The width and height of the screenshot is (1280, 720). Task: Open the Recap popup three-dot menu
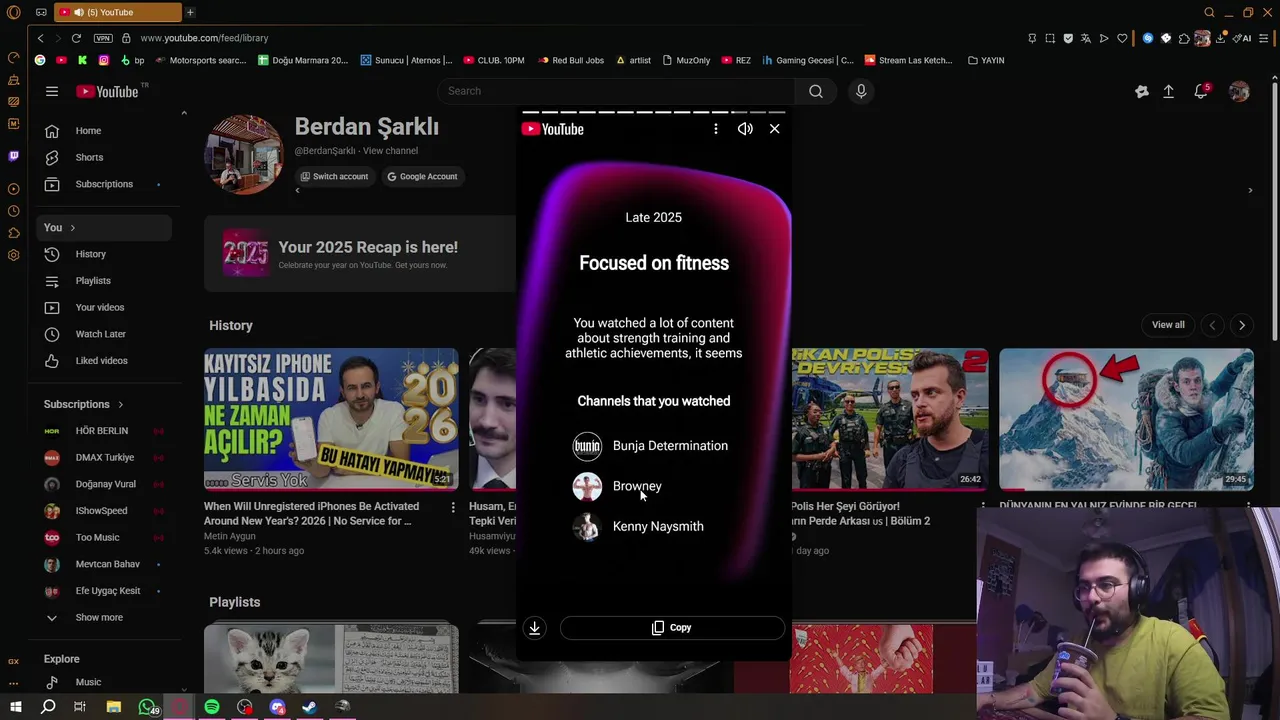[715, 129]
